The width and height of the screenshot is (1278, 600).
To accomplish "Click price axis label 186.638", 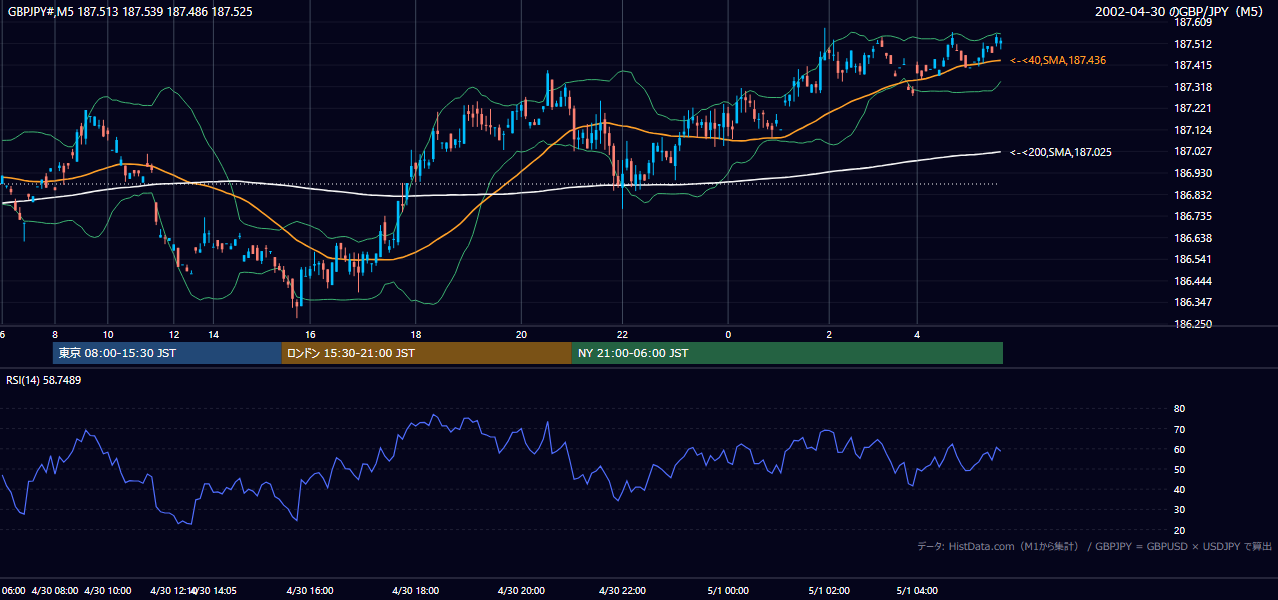I will click(1193, 238).
